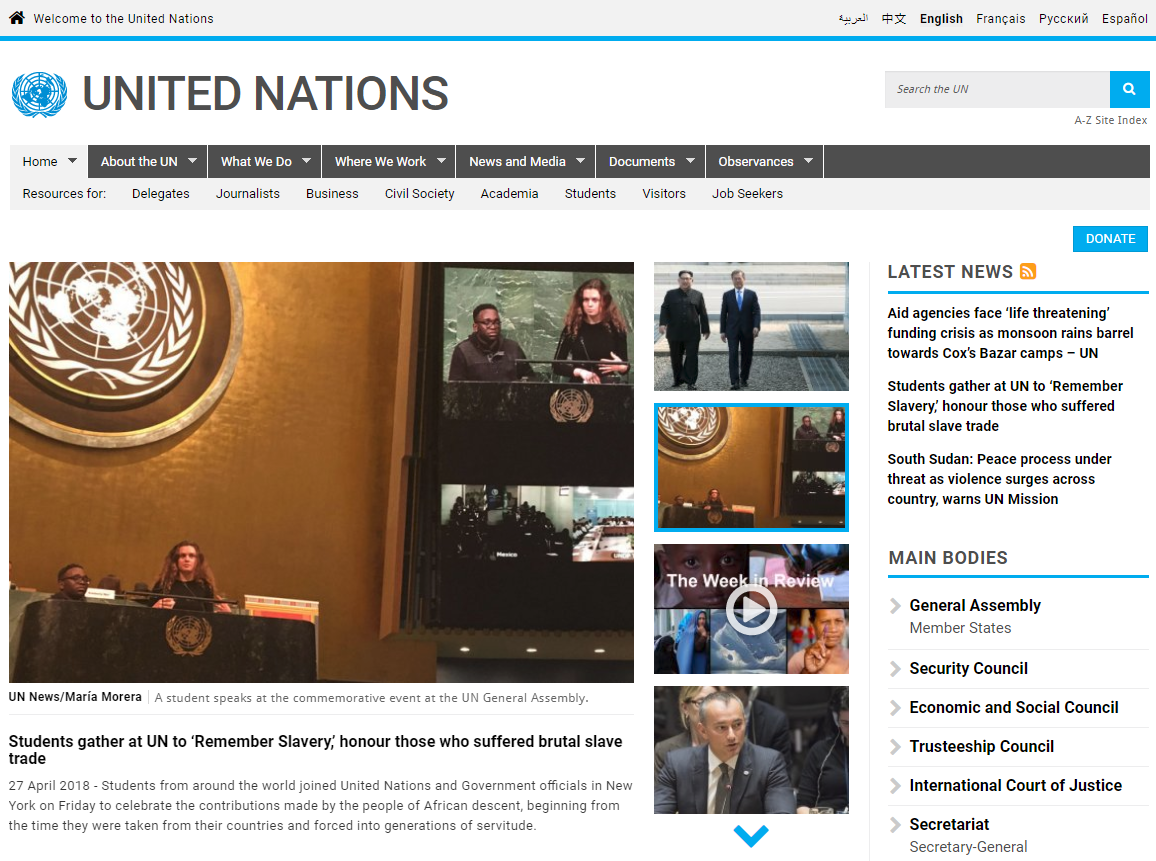The height and width of the screenshot is (861, 1156).
Task: Expand the Documents dropdown arrow
Action: pyautogui.click(x=690, y=161)
